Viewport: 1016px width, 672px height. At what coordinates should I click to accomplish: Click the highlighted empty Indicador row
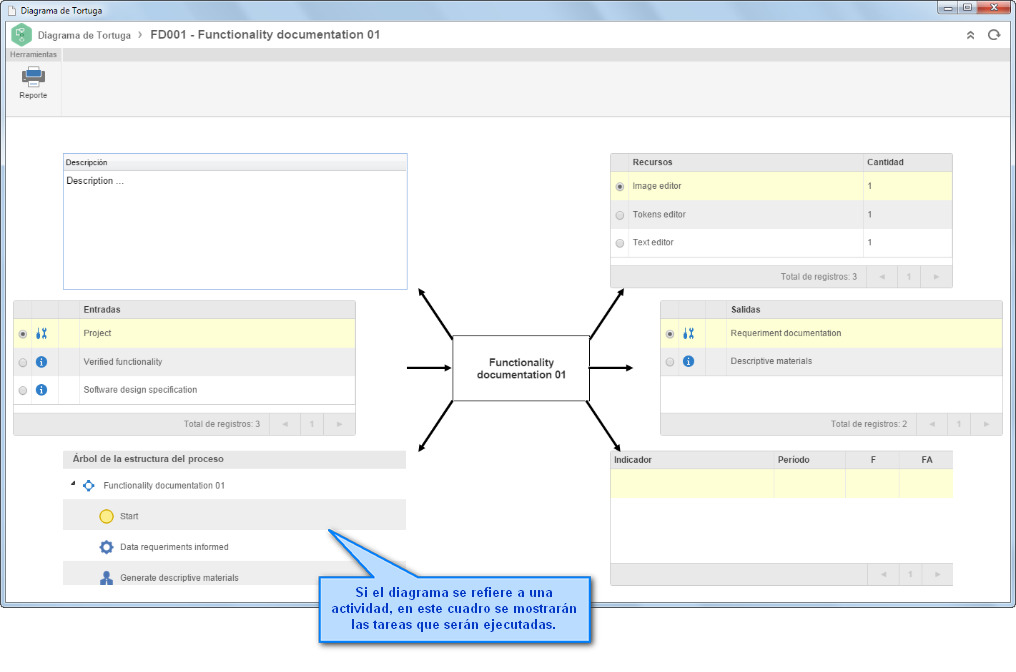coord(781,483)
